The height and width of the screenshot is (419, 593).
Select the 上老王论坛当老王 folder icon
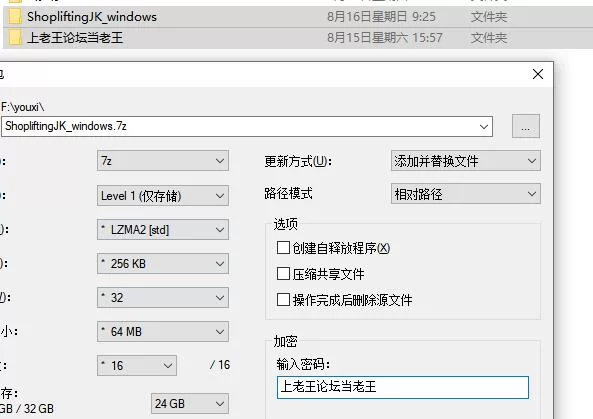[x=15, y=38]
